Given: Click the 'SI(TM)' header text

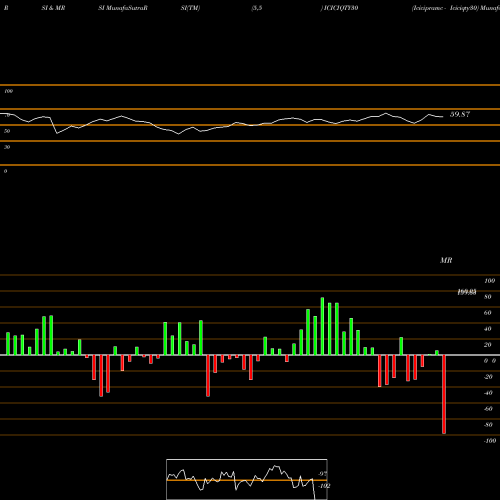Looking at the screenshot, I should (190, 8).
